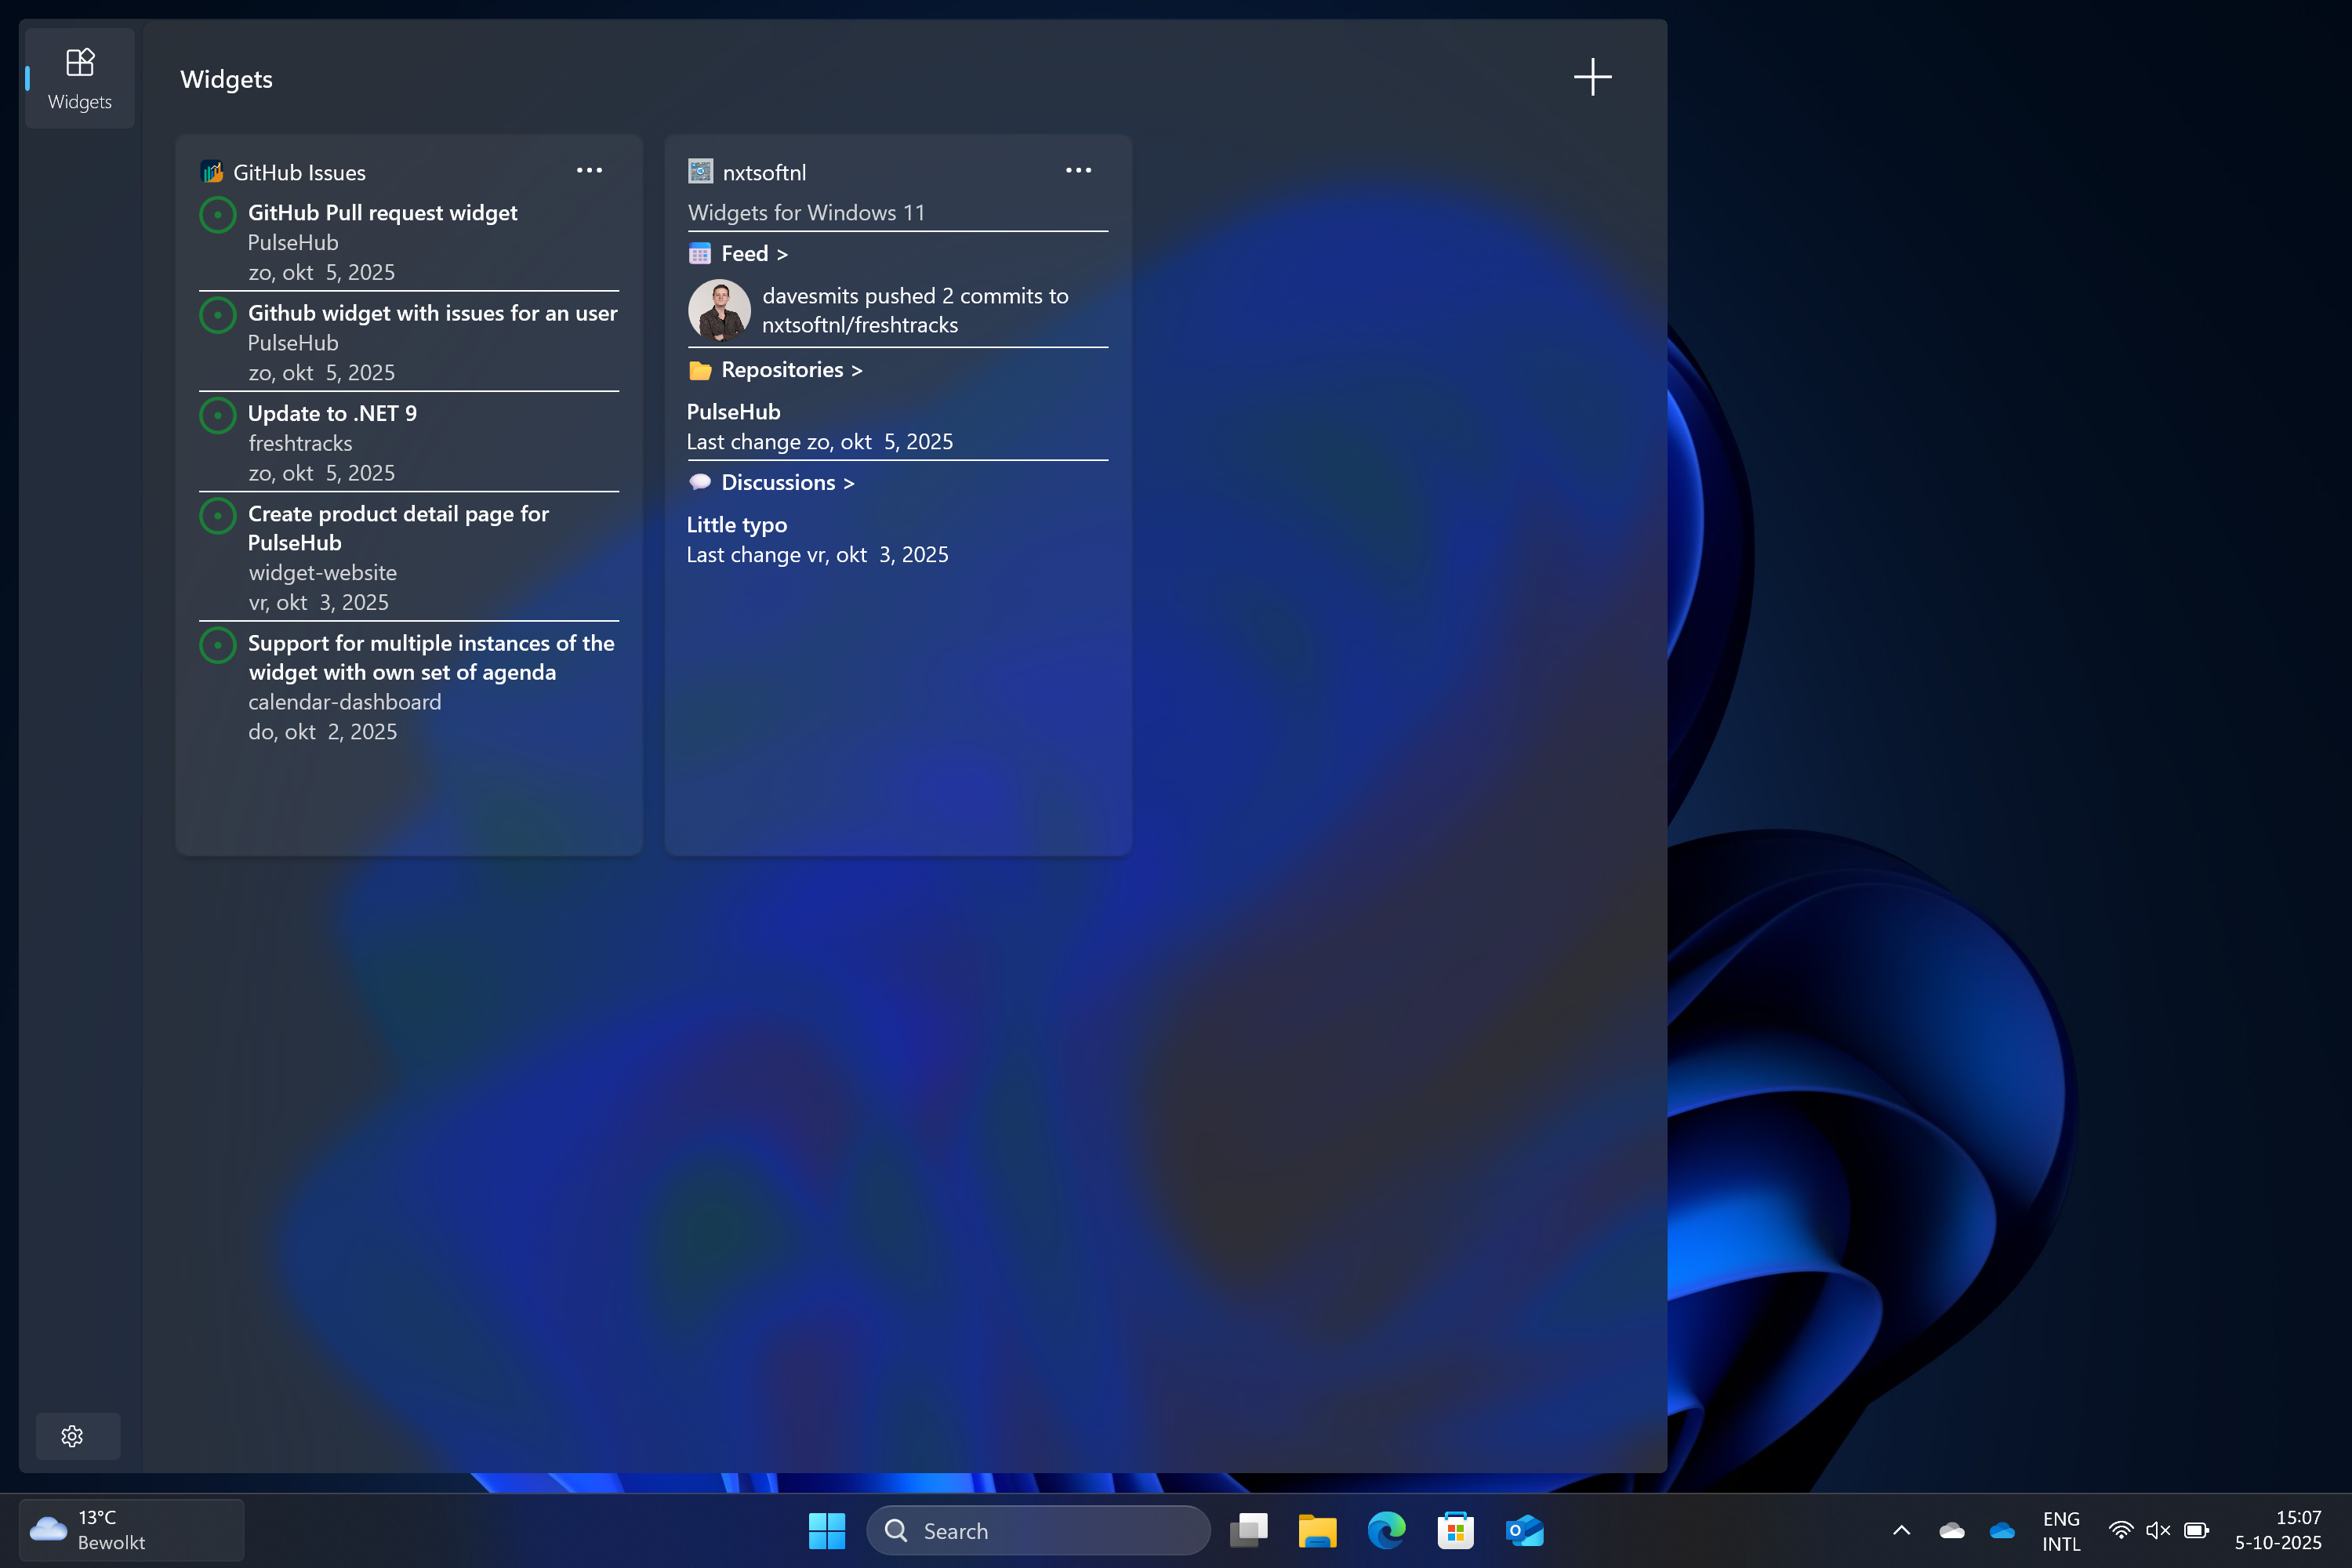Image resolution: width=2352 pixels, height=1568 pixels.
Task: Open the PulseHub repository link
Action: 733,412
